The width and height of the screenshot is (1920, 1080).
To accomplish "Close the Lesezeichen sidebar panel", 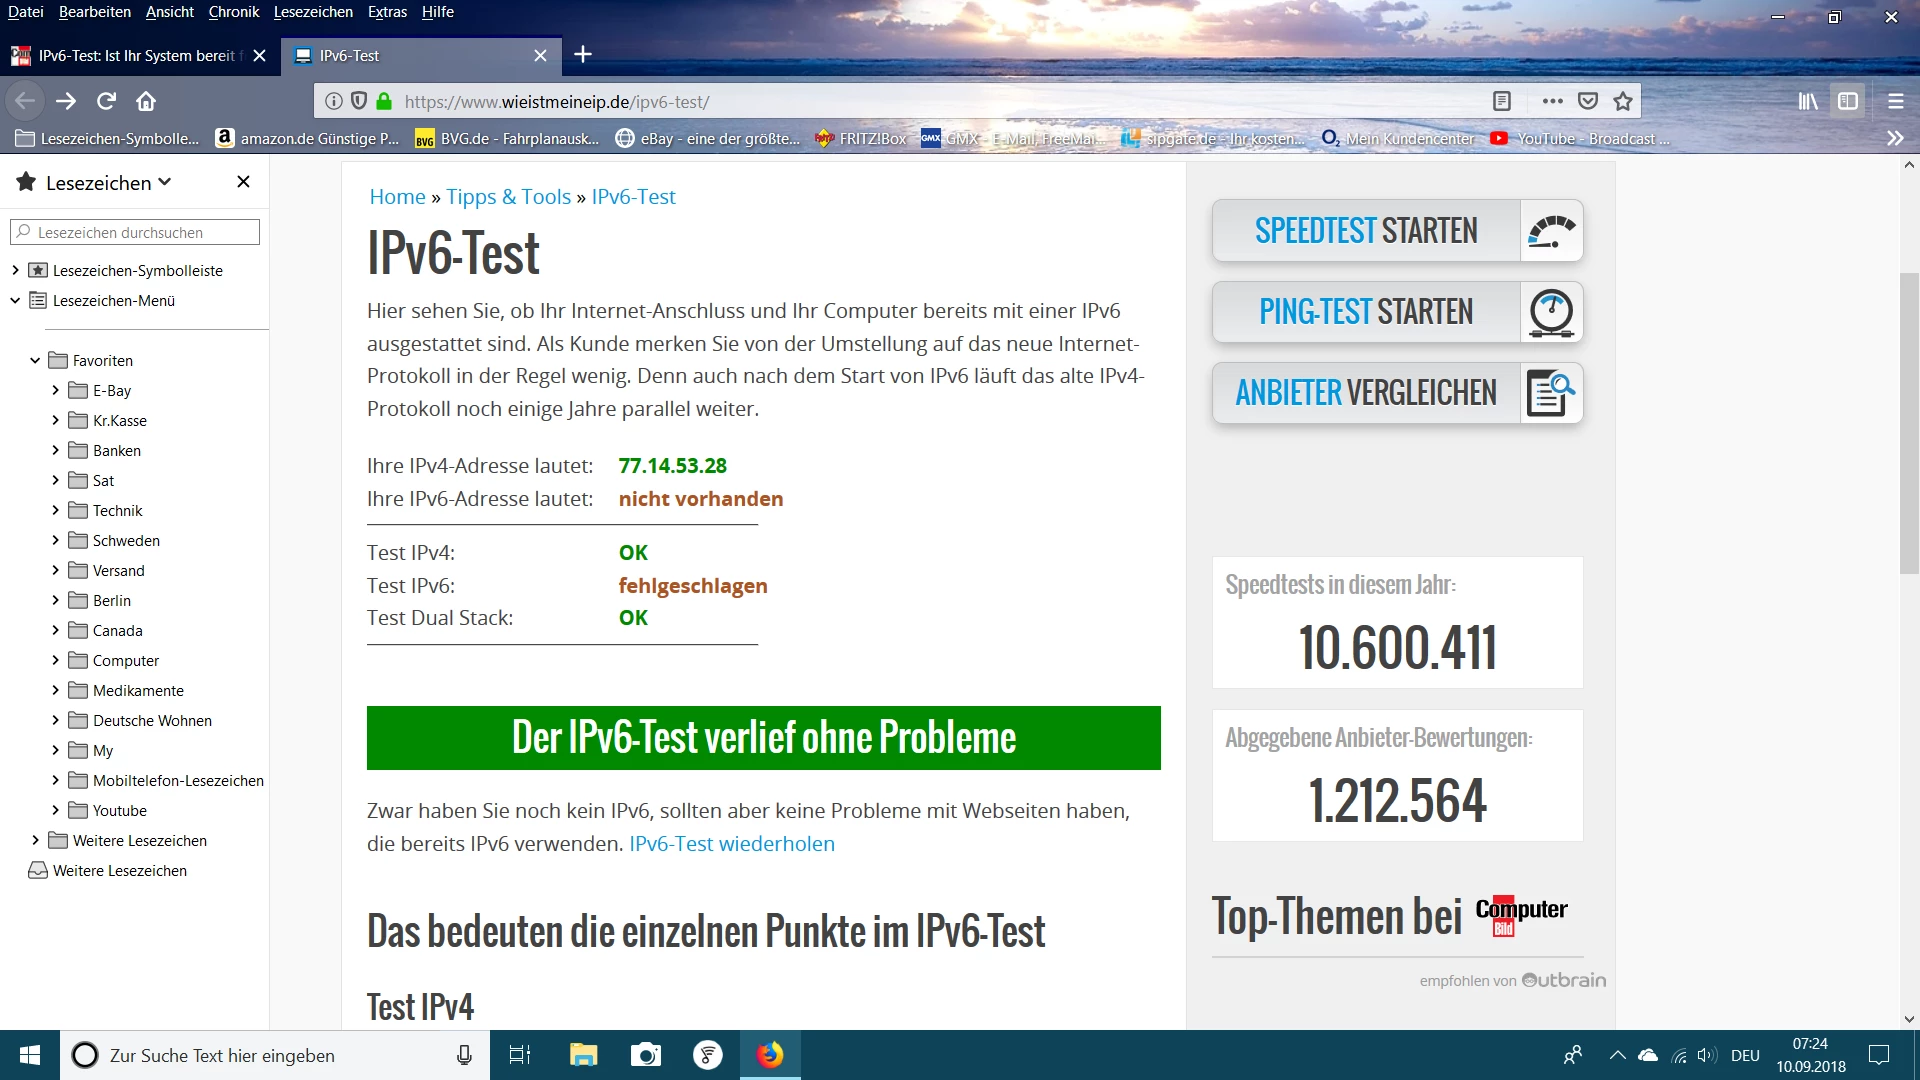I will (243, 182).
